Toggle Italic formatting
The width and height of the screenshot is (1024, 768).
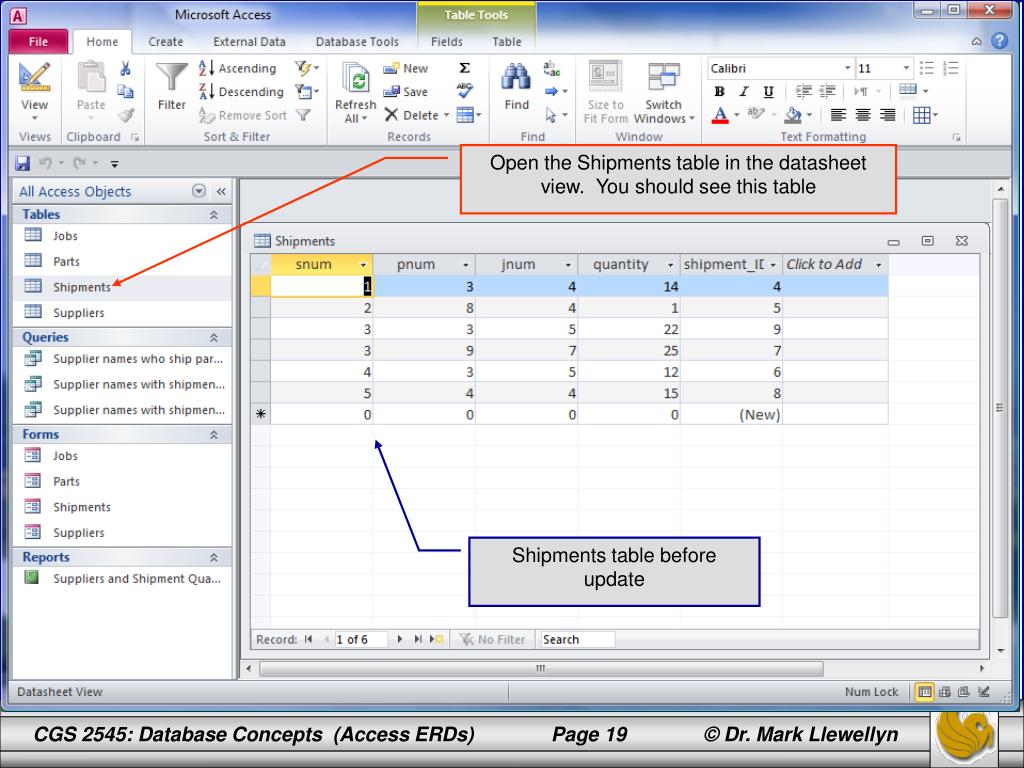pyautogui.click(x=744, y=91)
